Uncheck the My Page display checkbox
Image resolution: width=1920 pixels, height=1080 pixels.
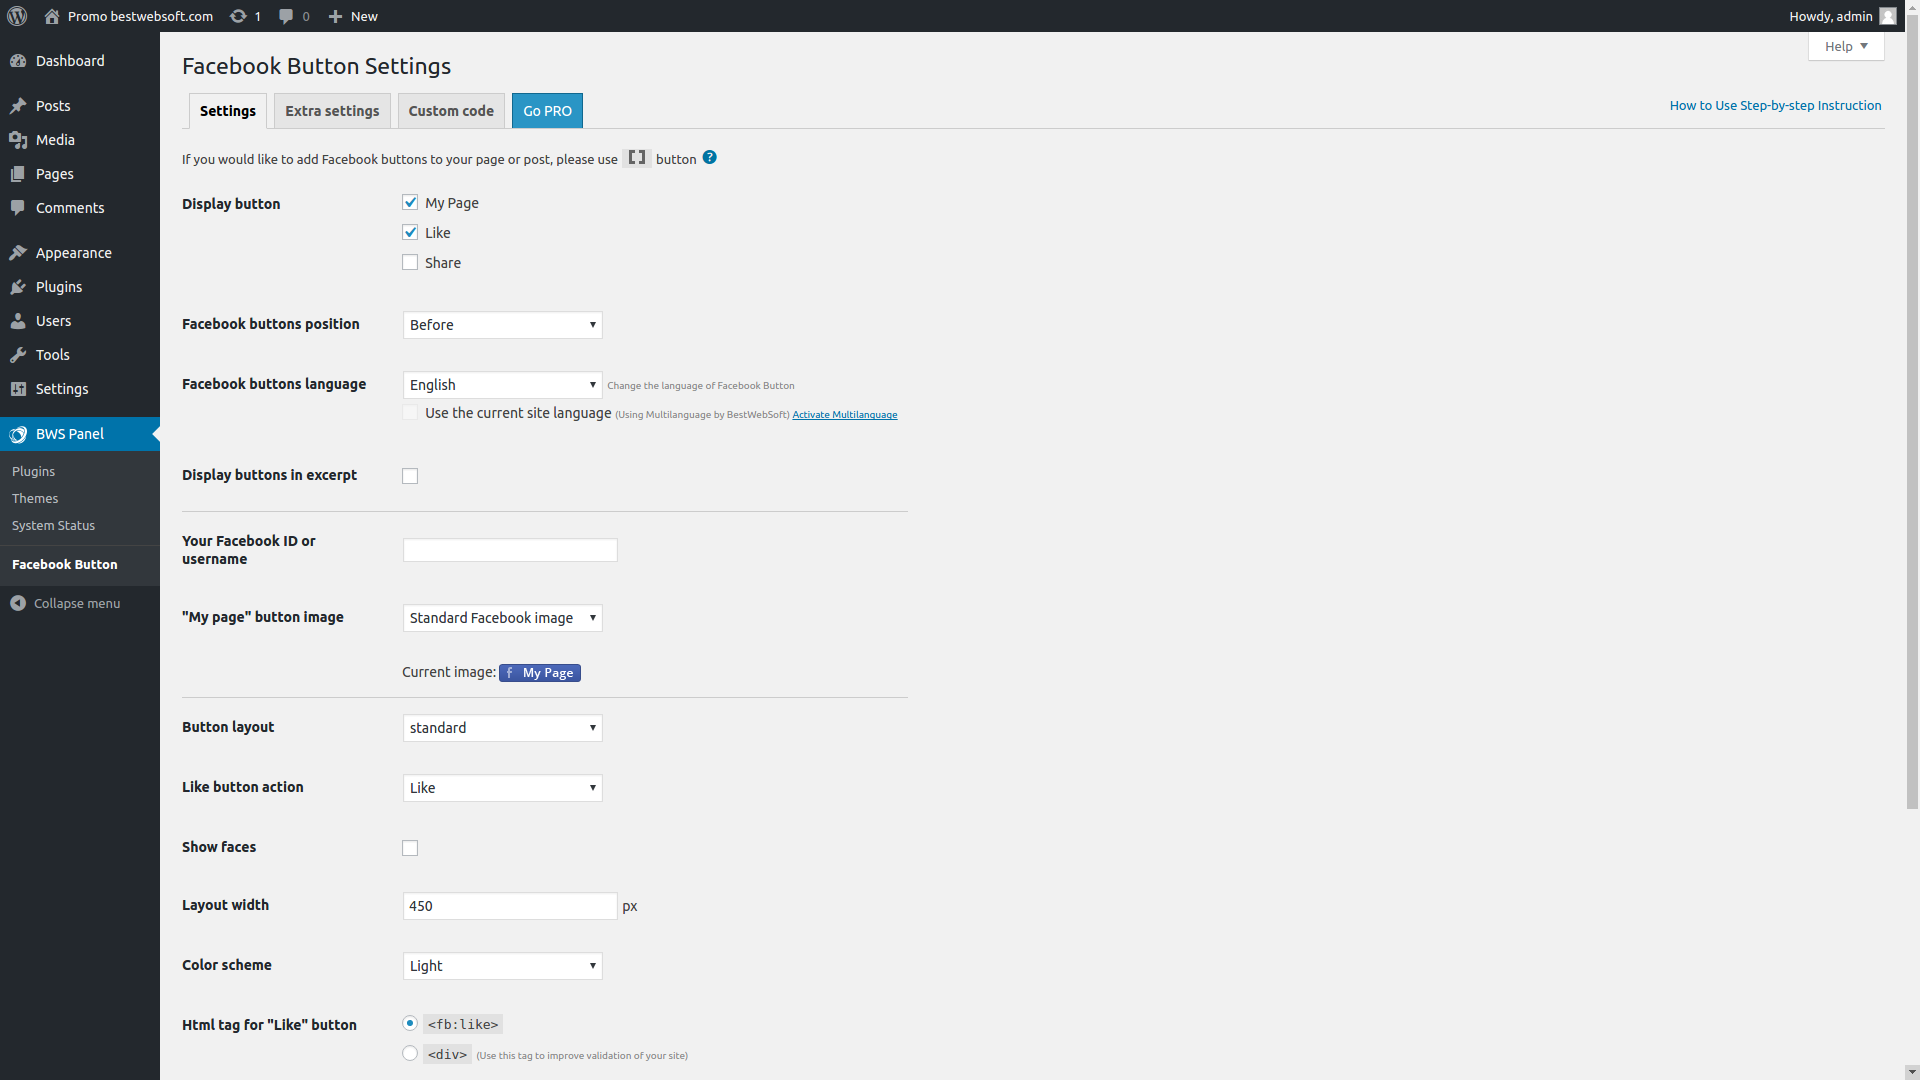pos(410,202)
